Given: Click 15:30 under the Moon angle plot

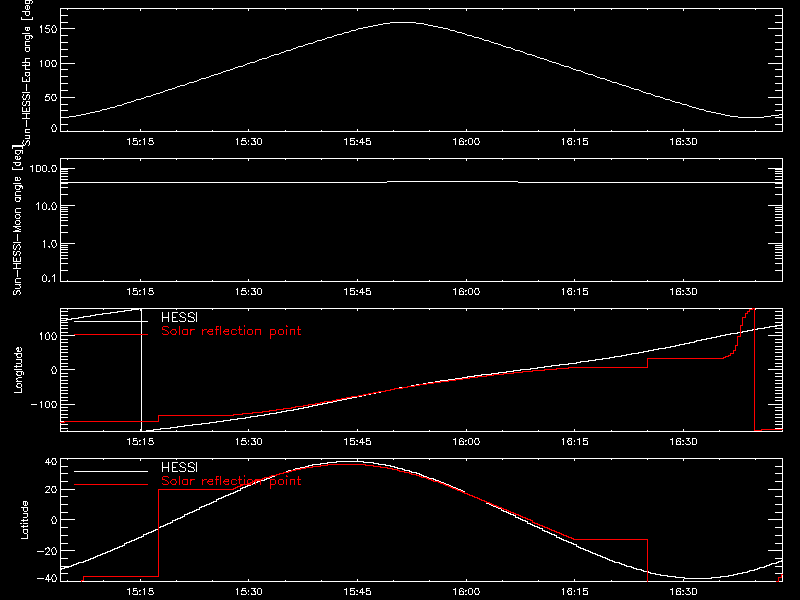Looking at the screenshot, I should click(x=248, y=291).
